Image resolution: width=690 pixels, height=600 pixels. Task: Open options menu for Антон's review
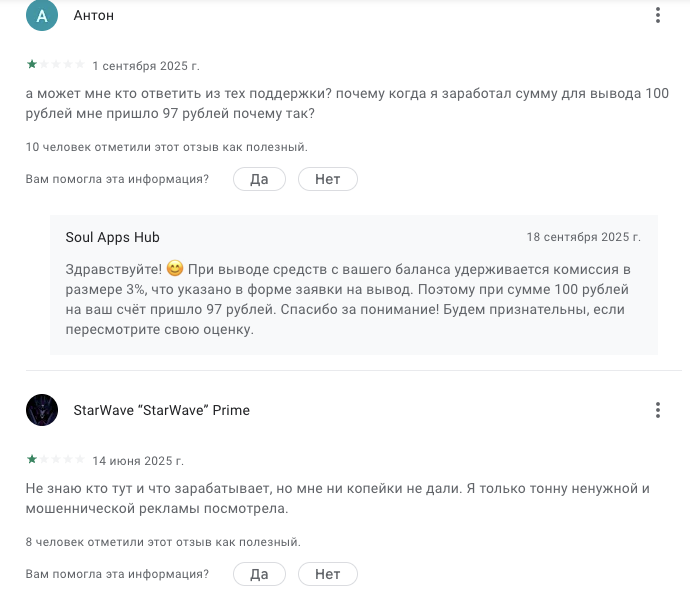[x=657, y=15]
